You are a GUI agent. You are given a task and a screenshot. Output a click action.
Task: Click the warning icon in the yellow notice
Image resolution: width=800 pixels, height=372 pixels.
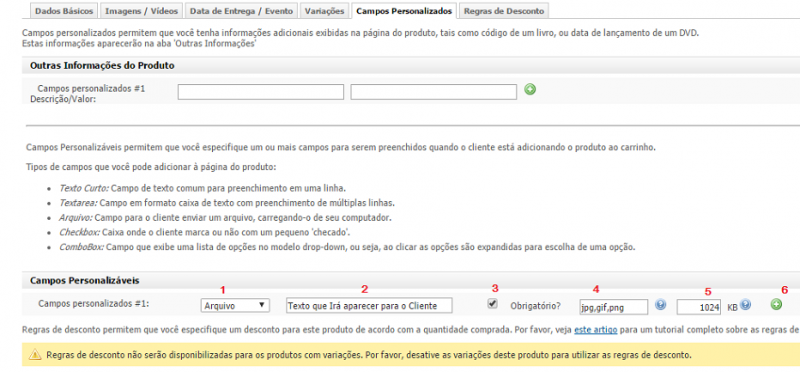[x=35, y=355]
